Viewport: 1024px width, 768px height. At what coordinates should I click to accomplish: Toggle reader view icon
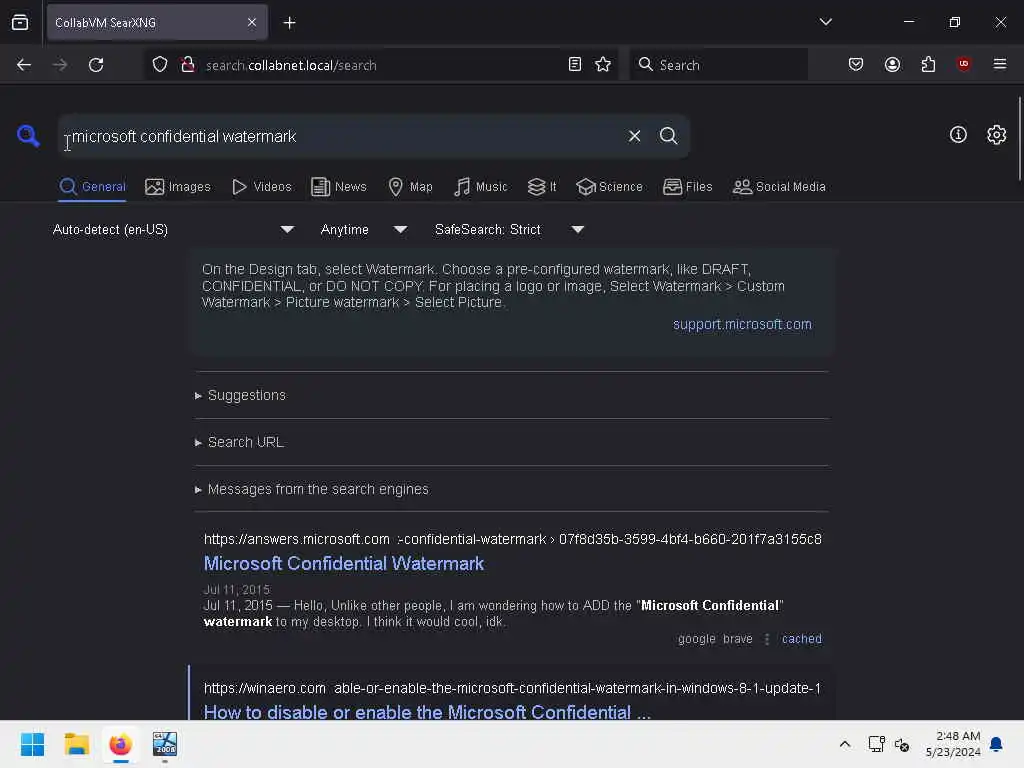tap(575, 64)
